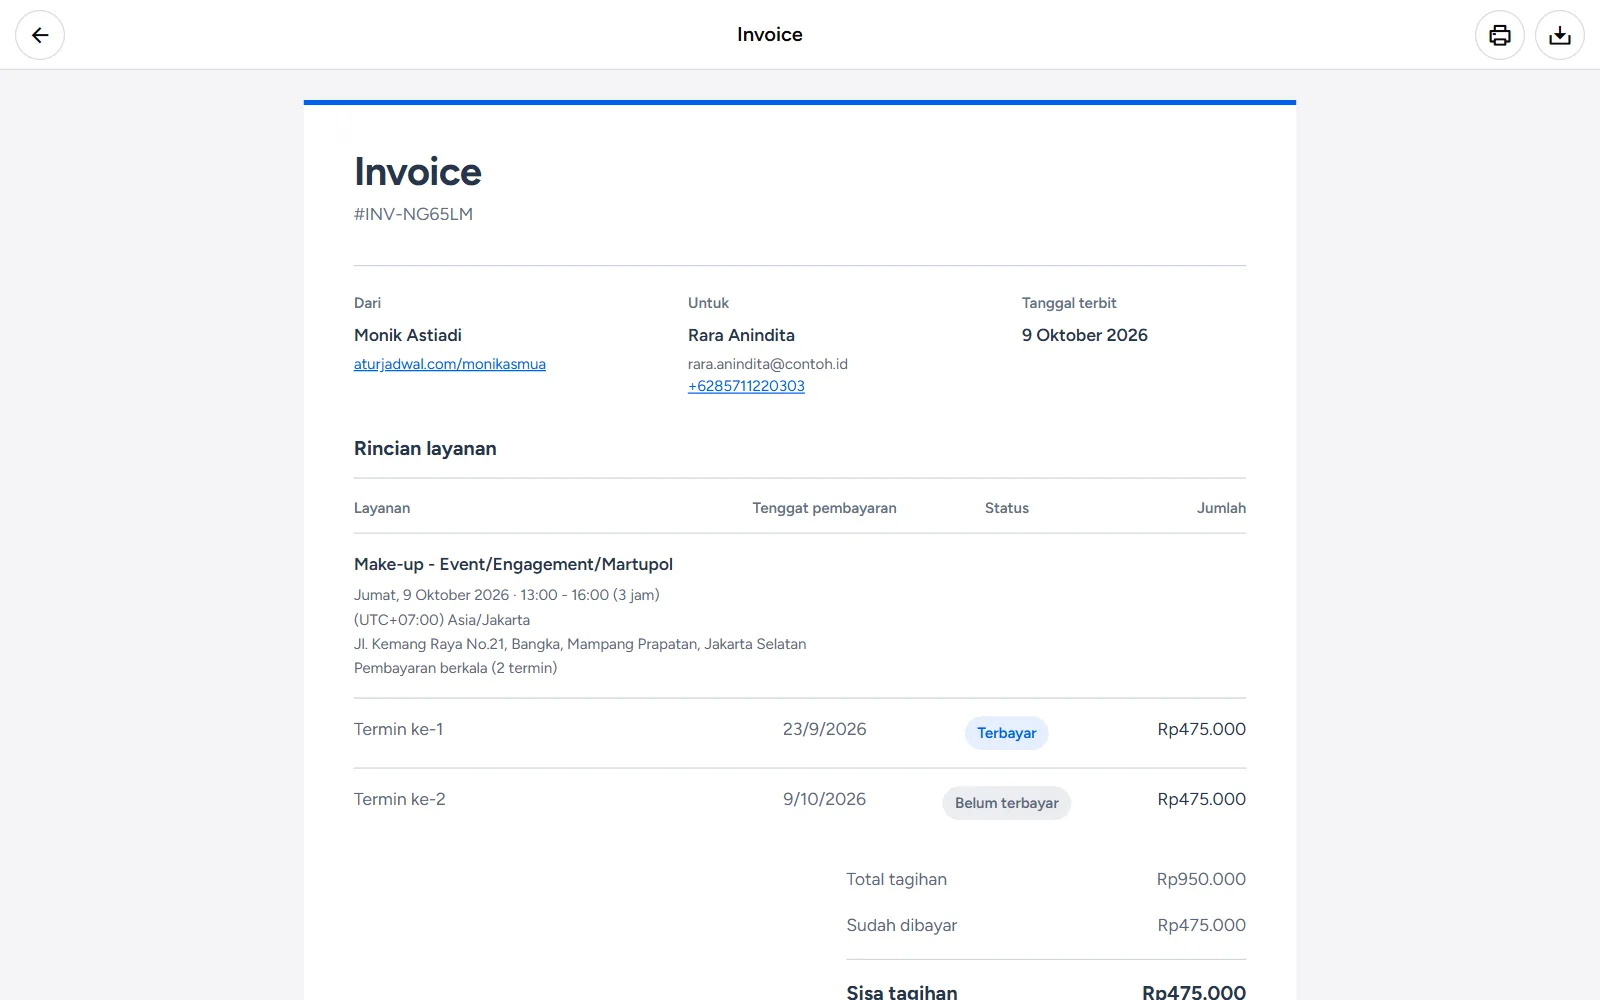This screenshot has height=1000, width=1600.
Task: Click the email rara.anindita@contoh.id
Action: tap(768, 364)
